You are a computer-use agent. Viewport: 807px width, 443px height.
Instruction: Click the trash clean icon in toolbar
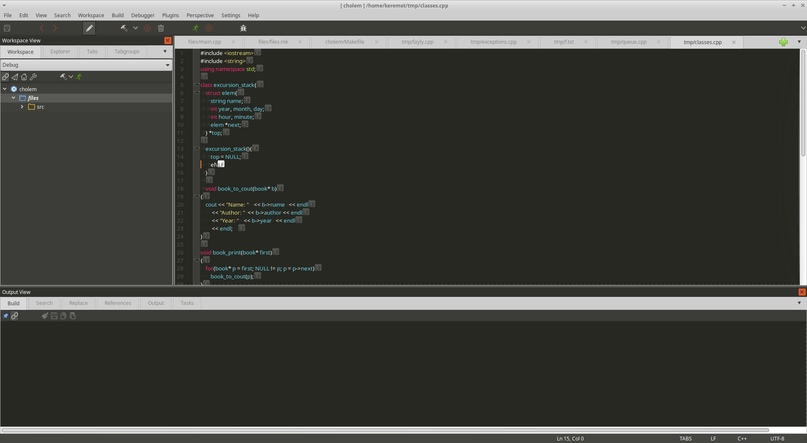(161, 28)
